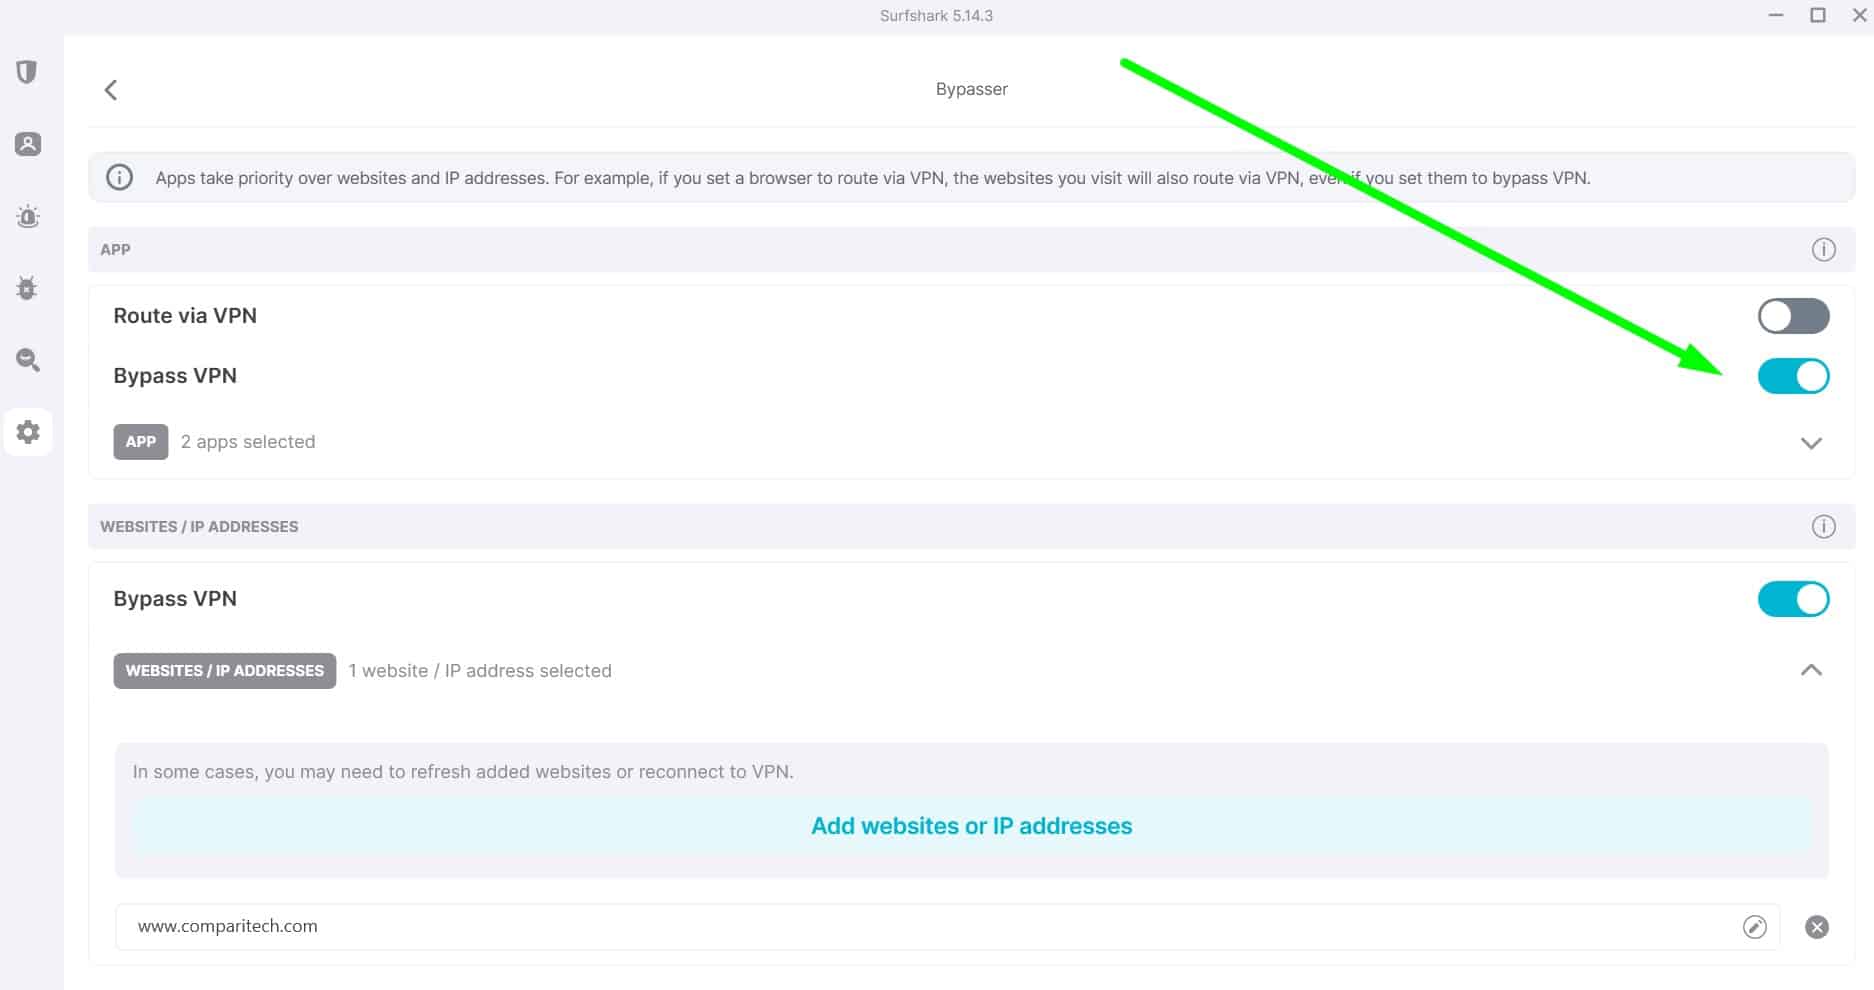
Task: Click the www.comparitech.com field
Action: [947, 927]
